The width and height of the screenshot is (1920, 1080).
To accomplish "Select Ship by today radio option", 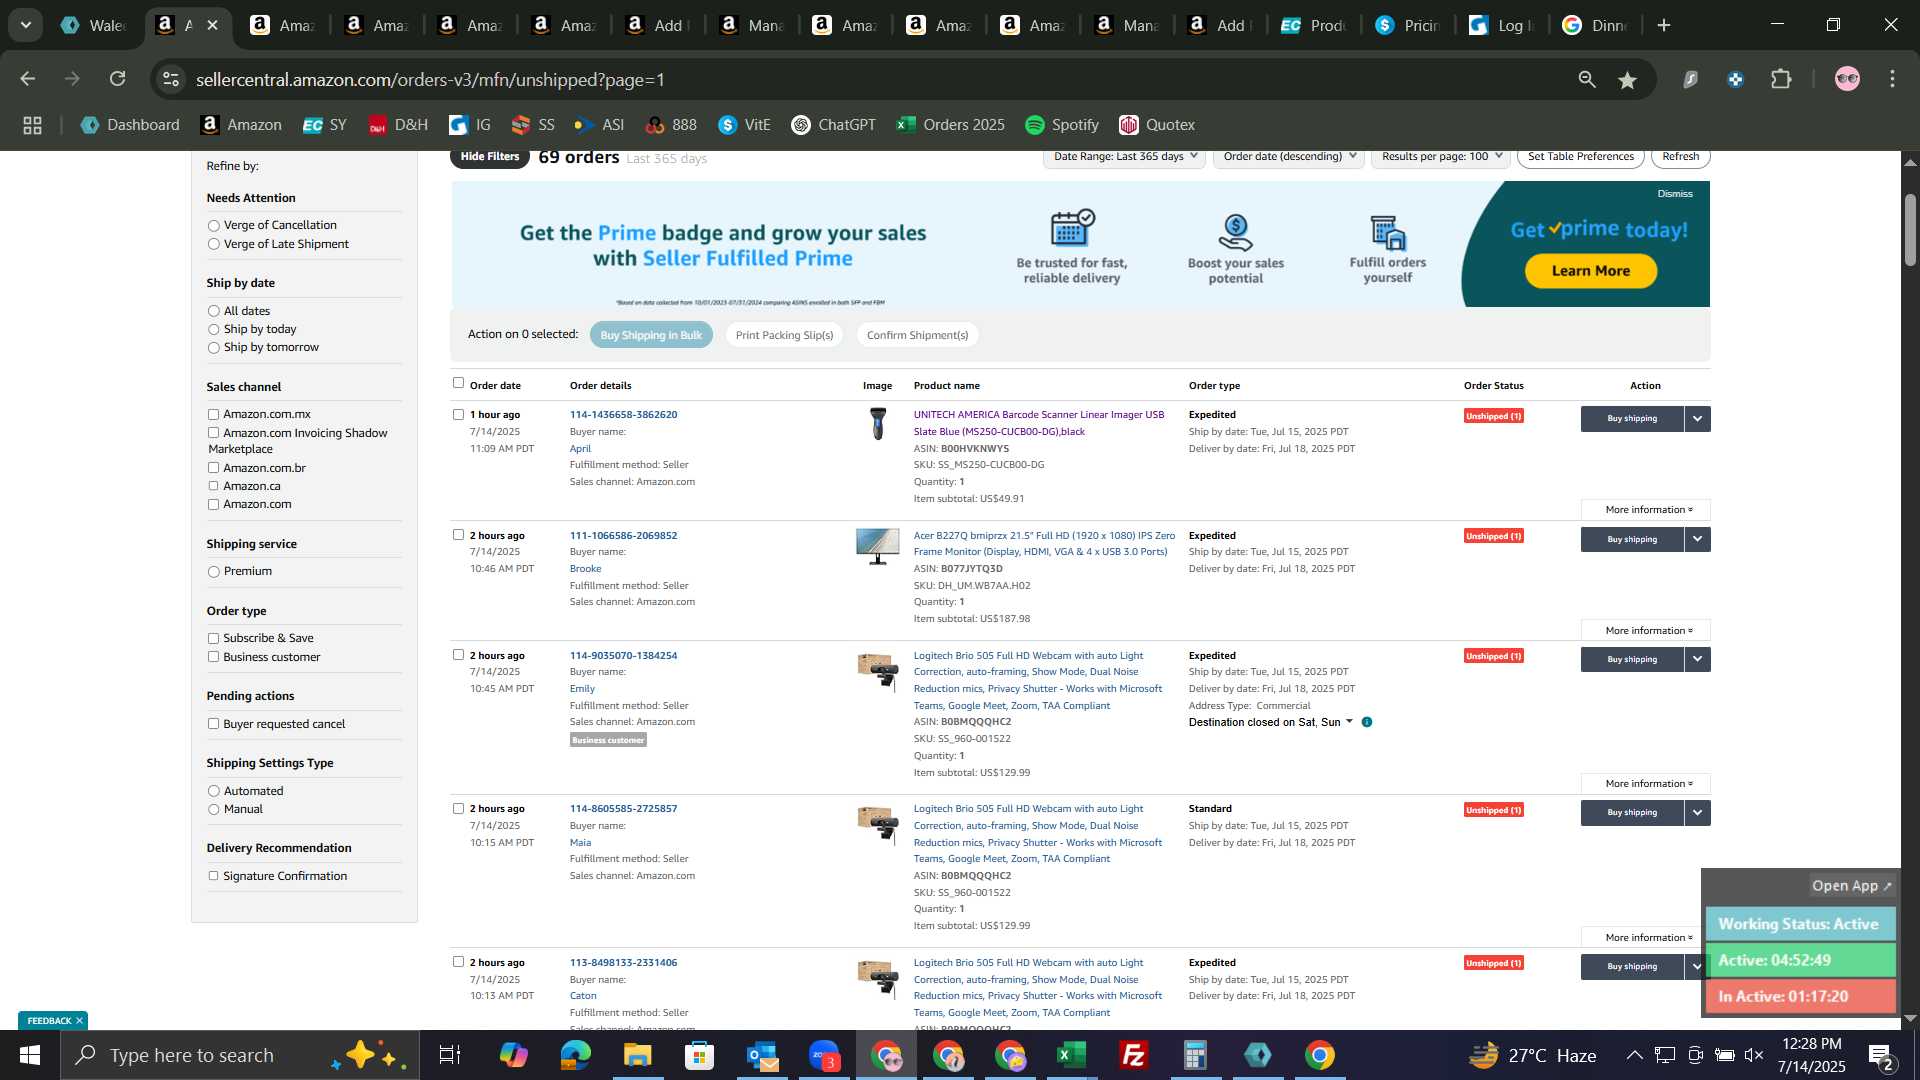I will [213, 330].
